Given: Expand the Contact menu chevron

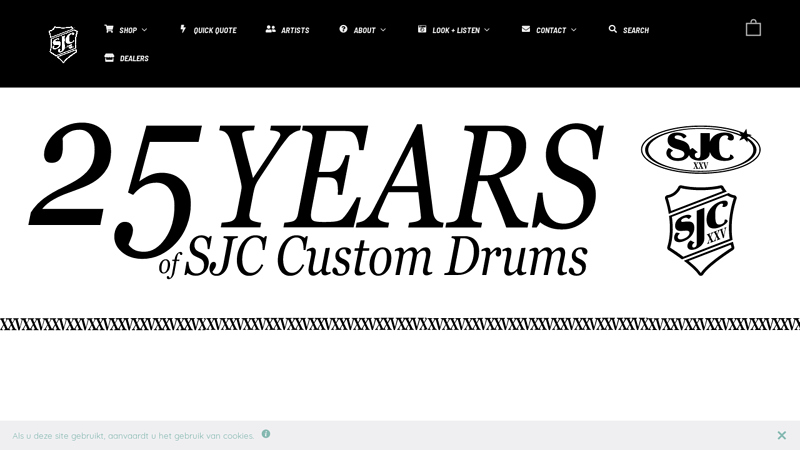Looking at the screenshot, I should pos(573,30).
